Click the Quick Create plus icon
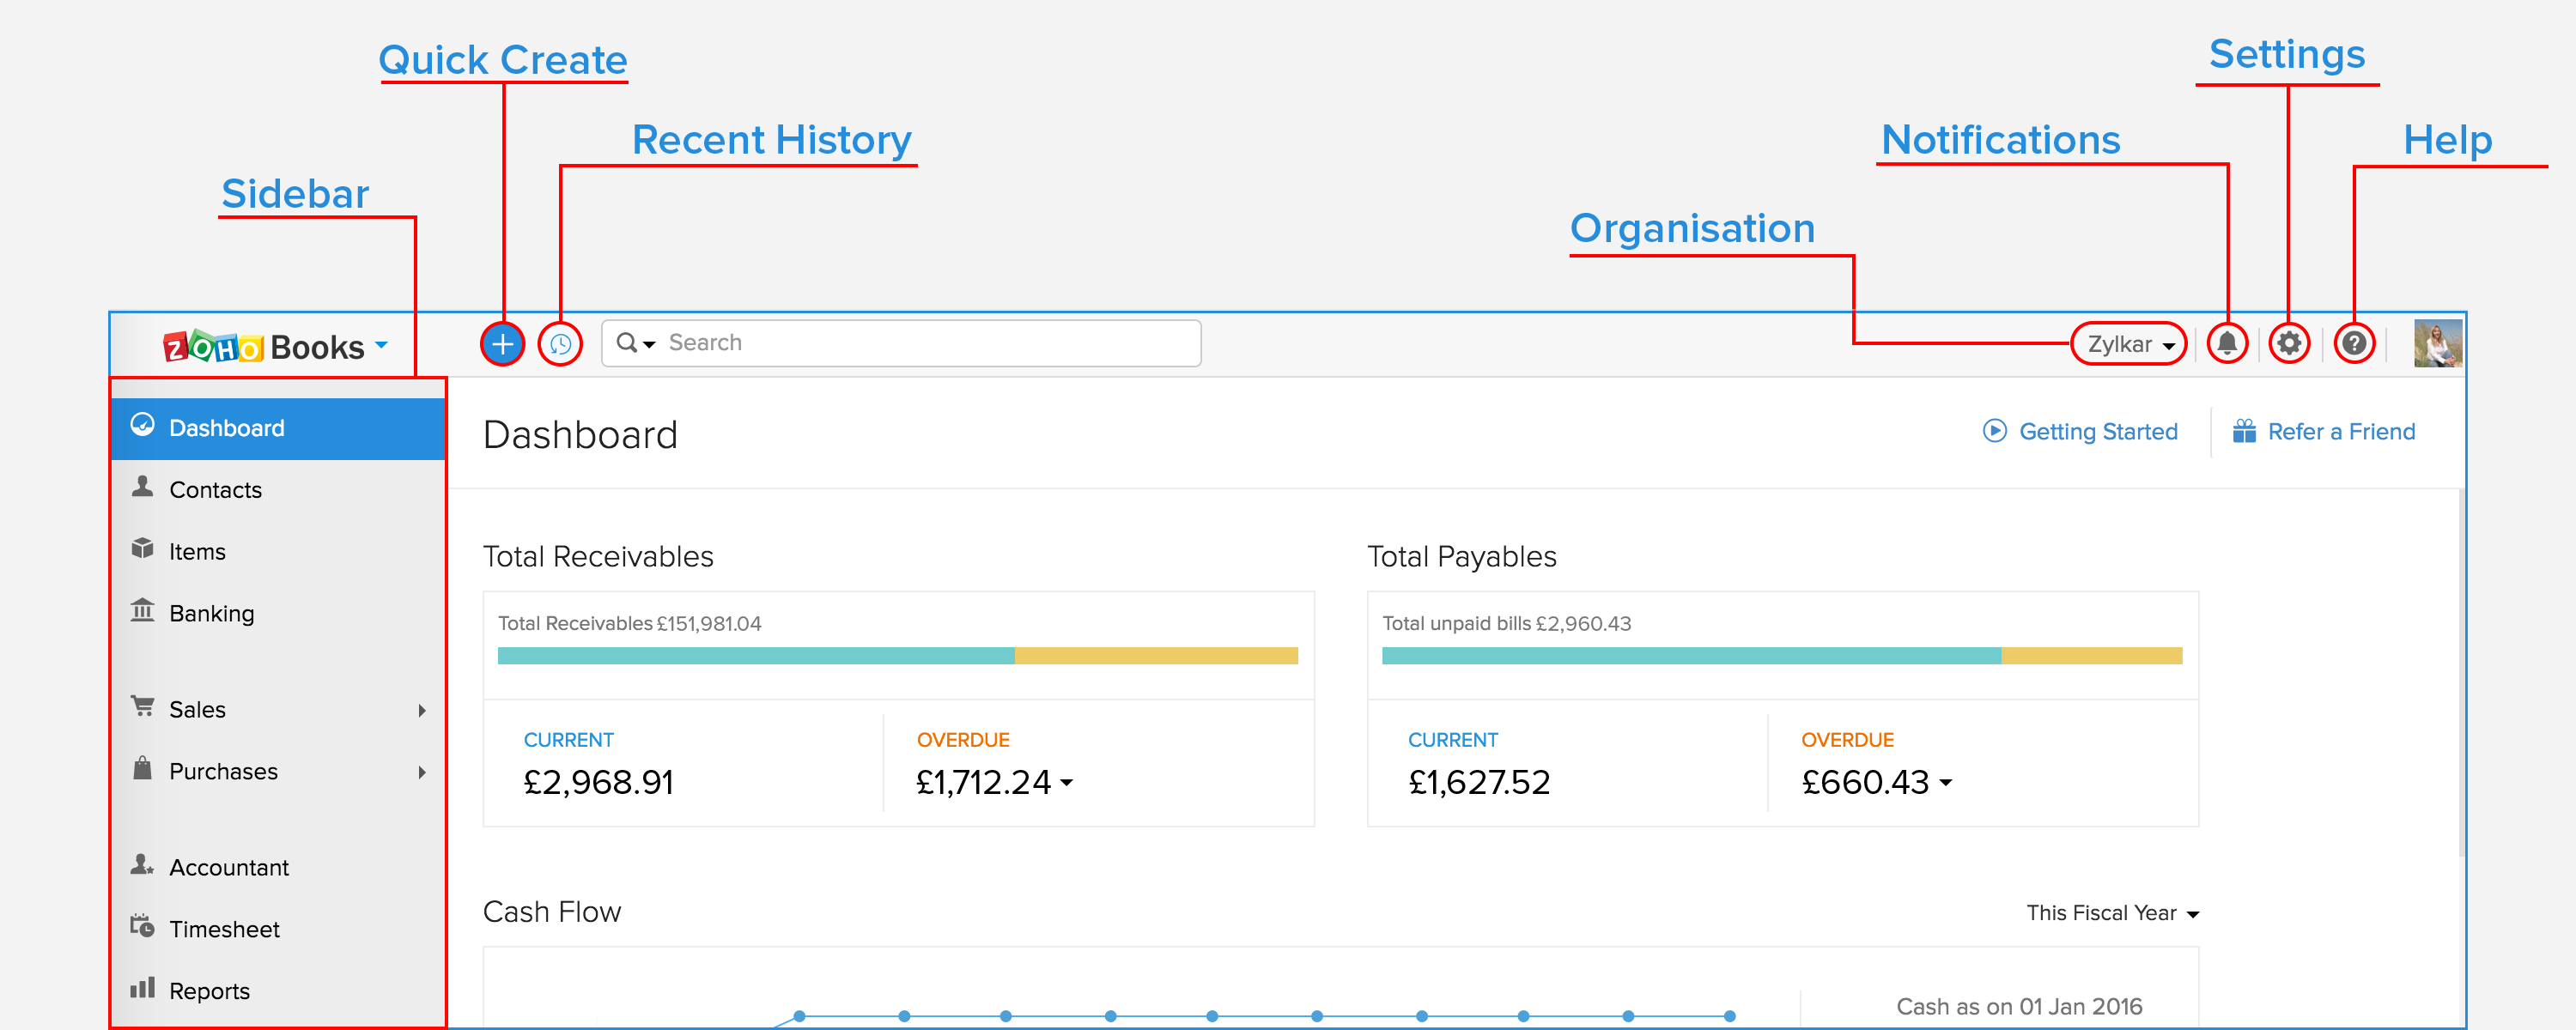The image size is (2576, 1030). [x=502, y=344]
